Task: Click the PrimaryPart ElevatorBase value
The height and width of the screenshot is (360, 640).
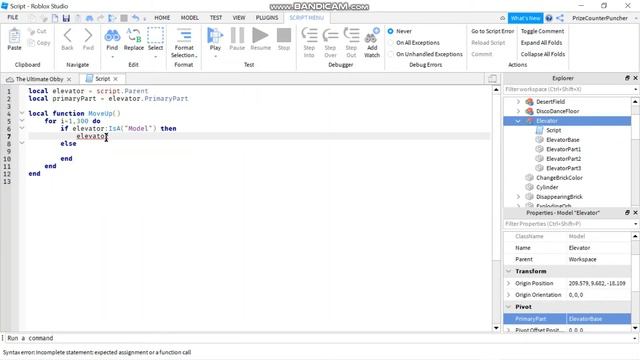Action: [598, 319]
